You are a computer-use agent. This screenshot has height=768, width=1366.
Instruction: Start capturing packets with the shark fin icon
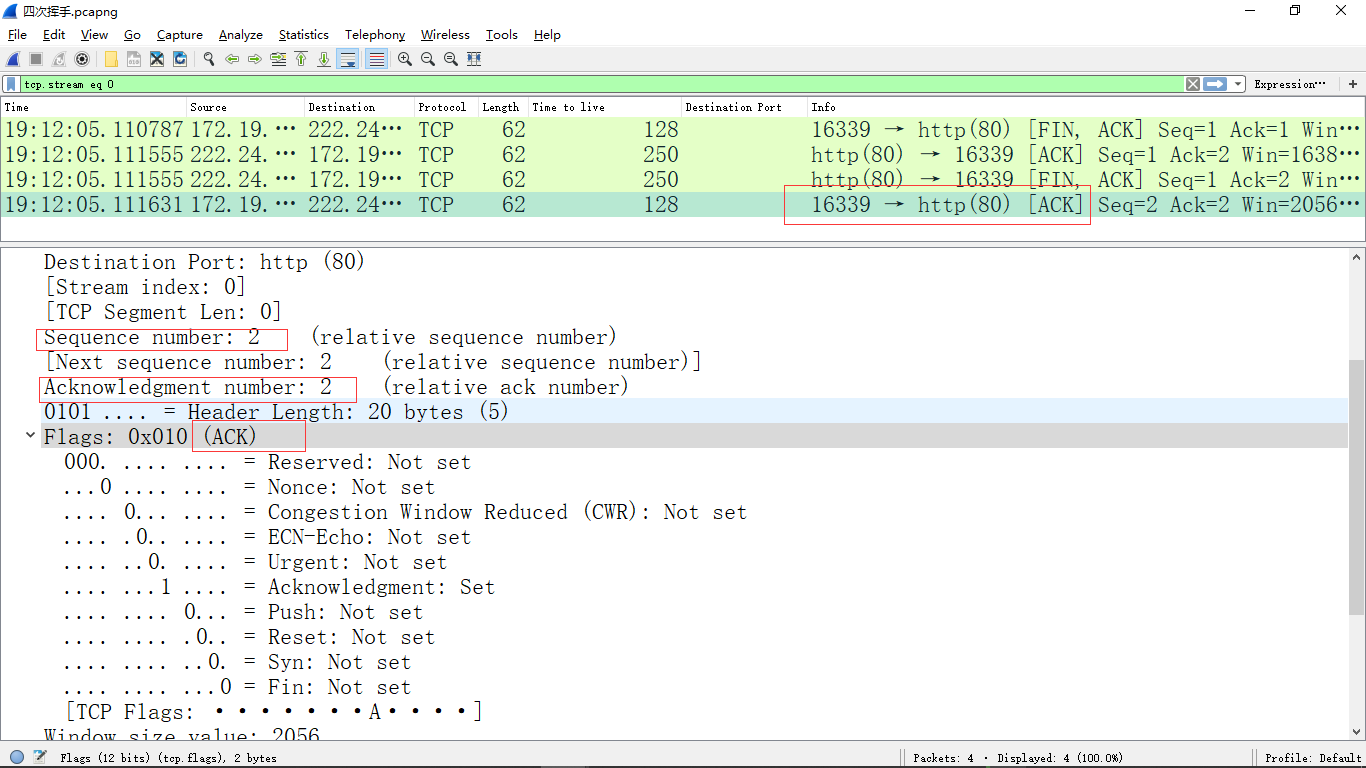tap(14, 59)
